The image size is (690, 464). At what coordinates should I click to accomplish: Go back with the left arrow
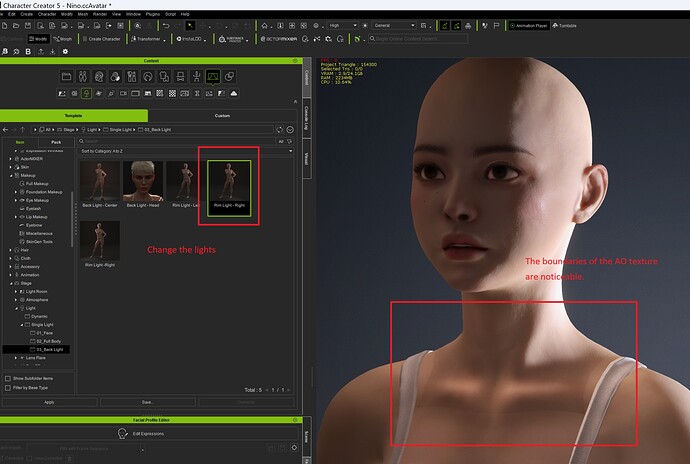[5, 129]
